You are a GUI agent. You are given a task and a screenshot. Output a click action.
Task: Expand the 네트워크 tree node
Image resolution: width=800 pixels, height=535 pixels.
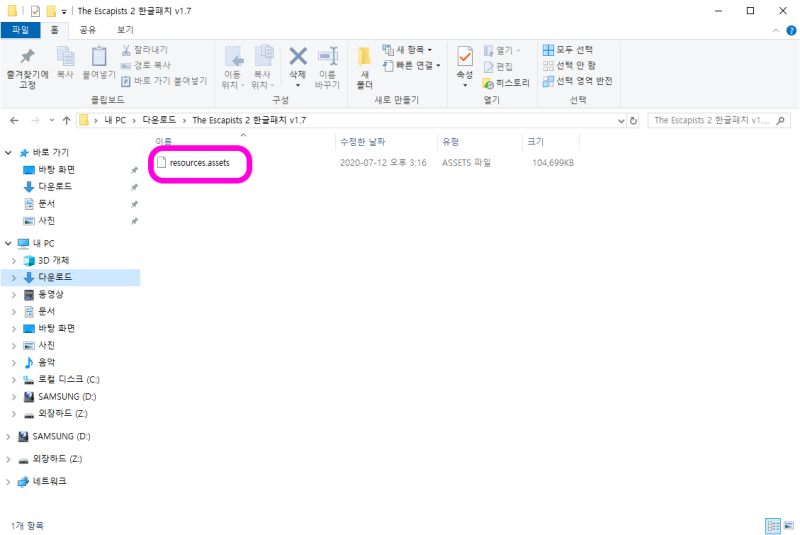pyautogui.click(x=8, y=481)
